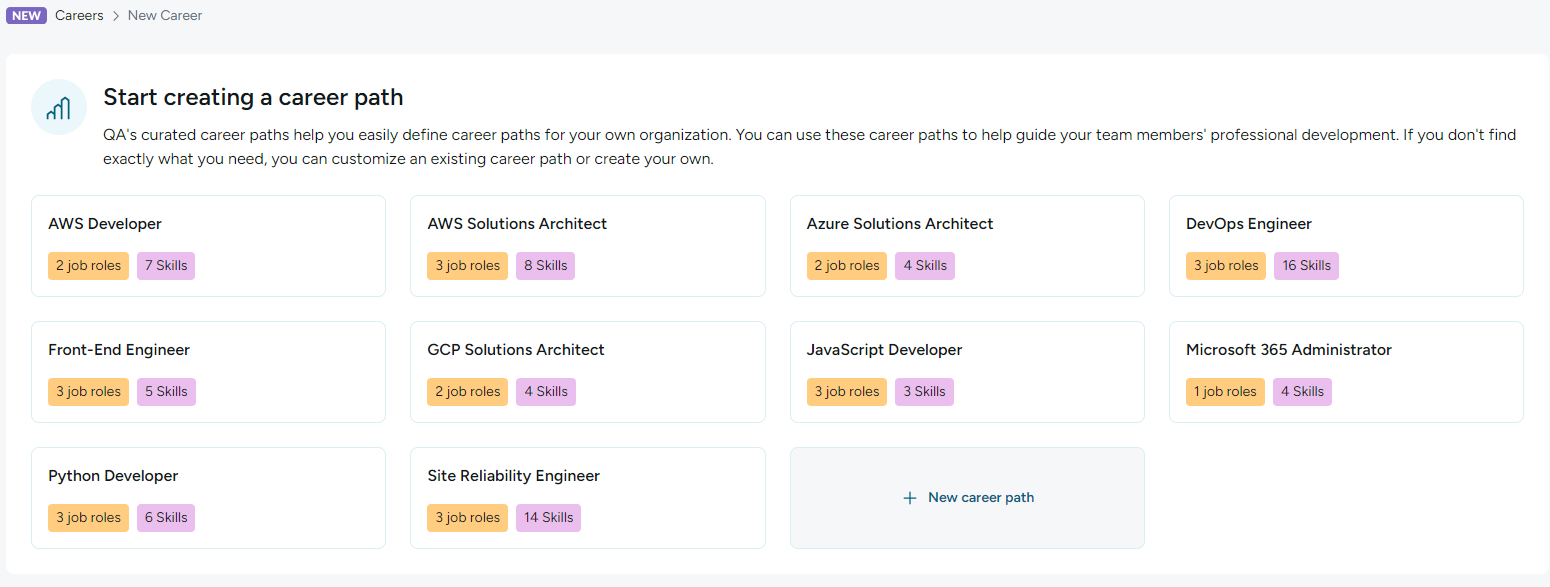Choose the DevOps Engineer career path
The width and height of the screenshot is (1550, 587).
[1346, 246]
